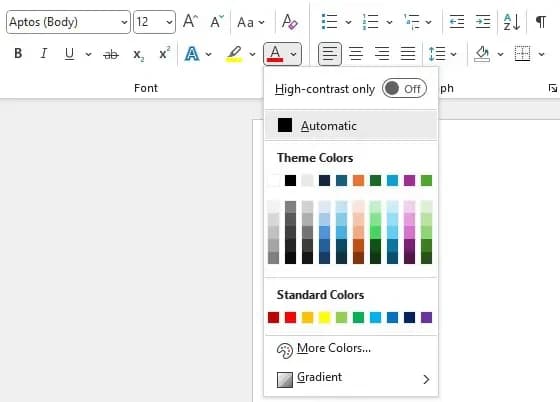Image resolution: width=560 pixels, height=402 pixels.
Task: Apply yellow Text Highlight Color
Action: (x=234, y=54)
